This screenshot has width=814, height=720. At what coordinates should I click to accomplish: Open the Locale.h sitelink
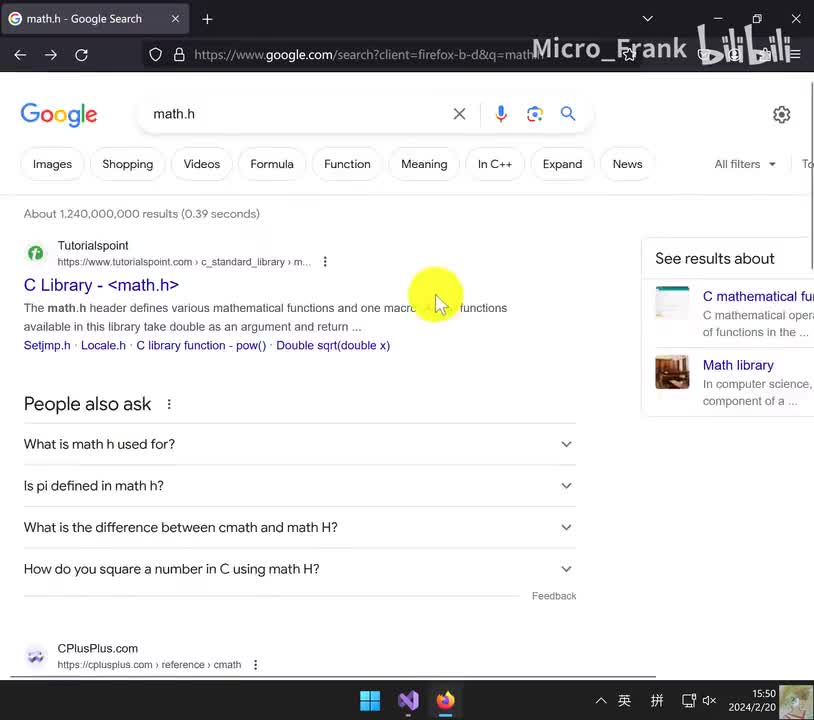(x=103, y=345)
